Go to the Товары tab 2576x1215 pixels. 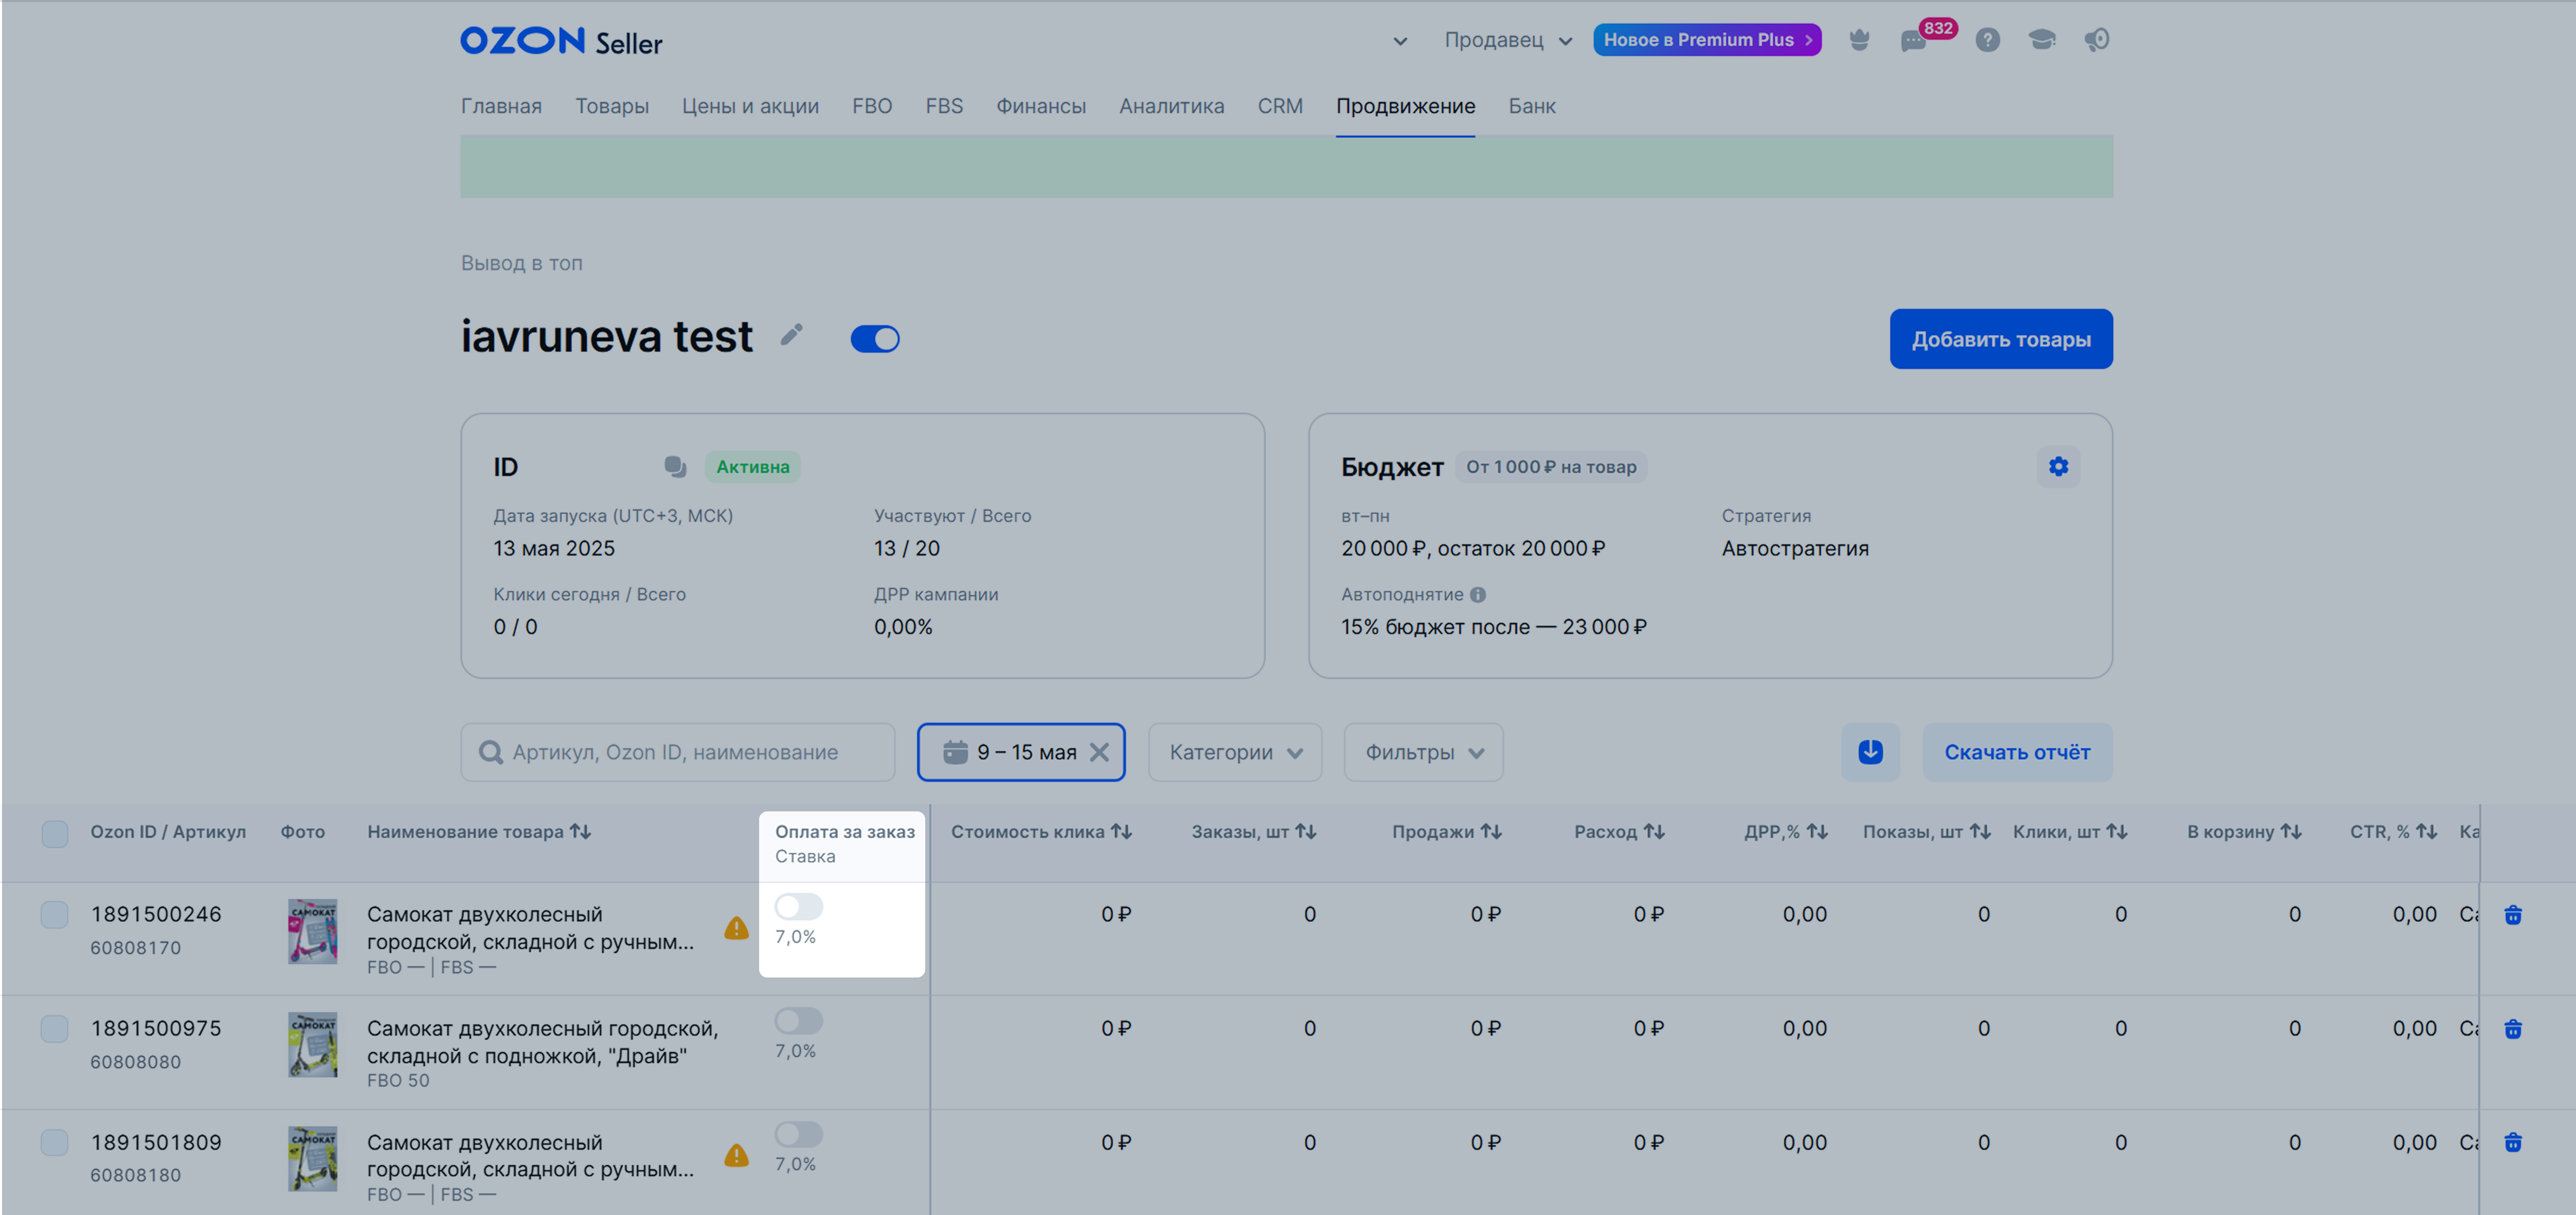[x=612, y=106]
